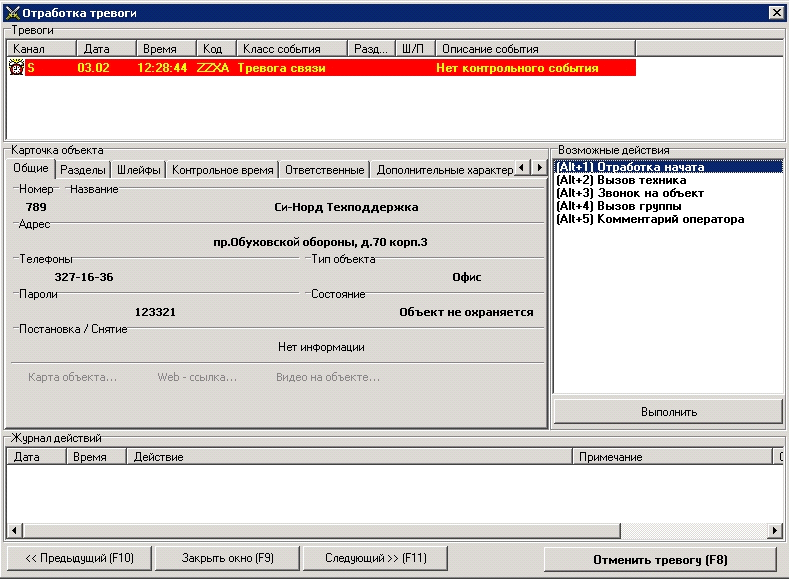Viewport: 789px width, 579px height.
Task: Click the journal horizontal scrollbar thumb
Action: (x=321, y=530)
